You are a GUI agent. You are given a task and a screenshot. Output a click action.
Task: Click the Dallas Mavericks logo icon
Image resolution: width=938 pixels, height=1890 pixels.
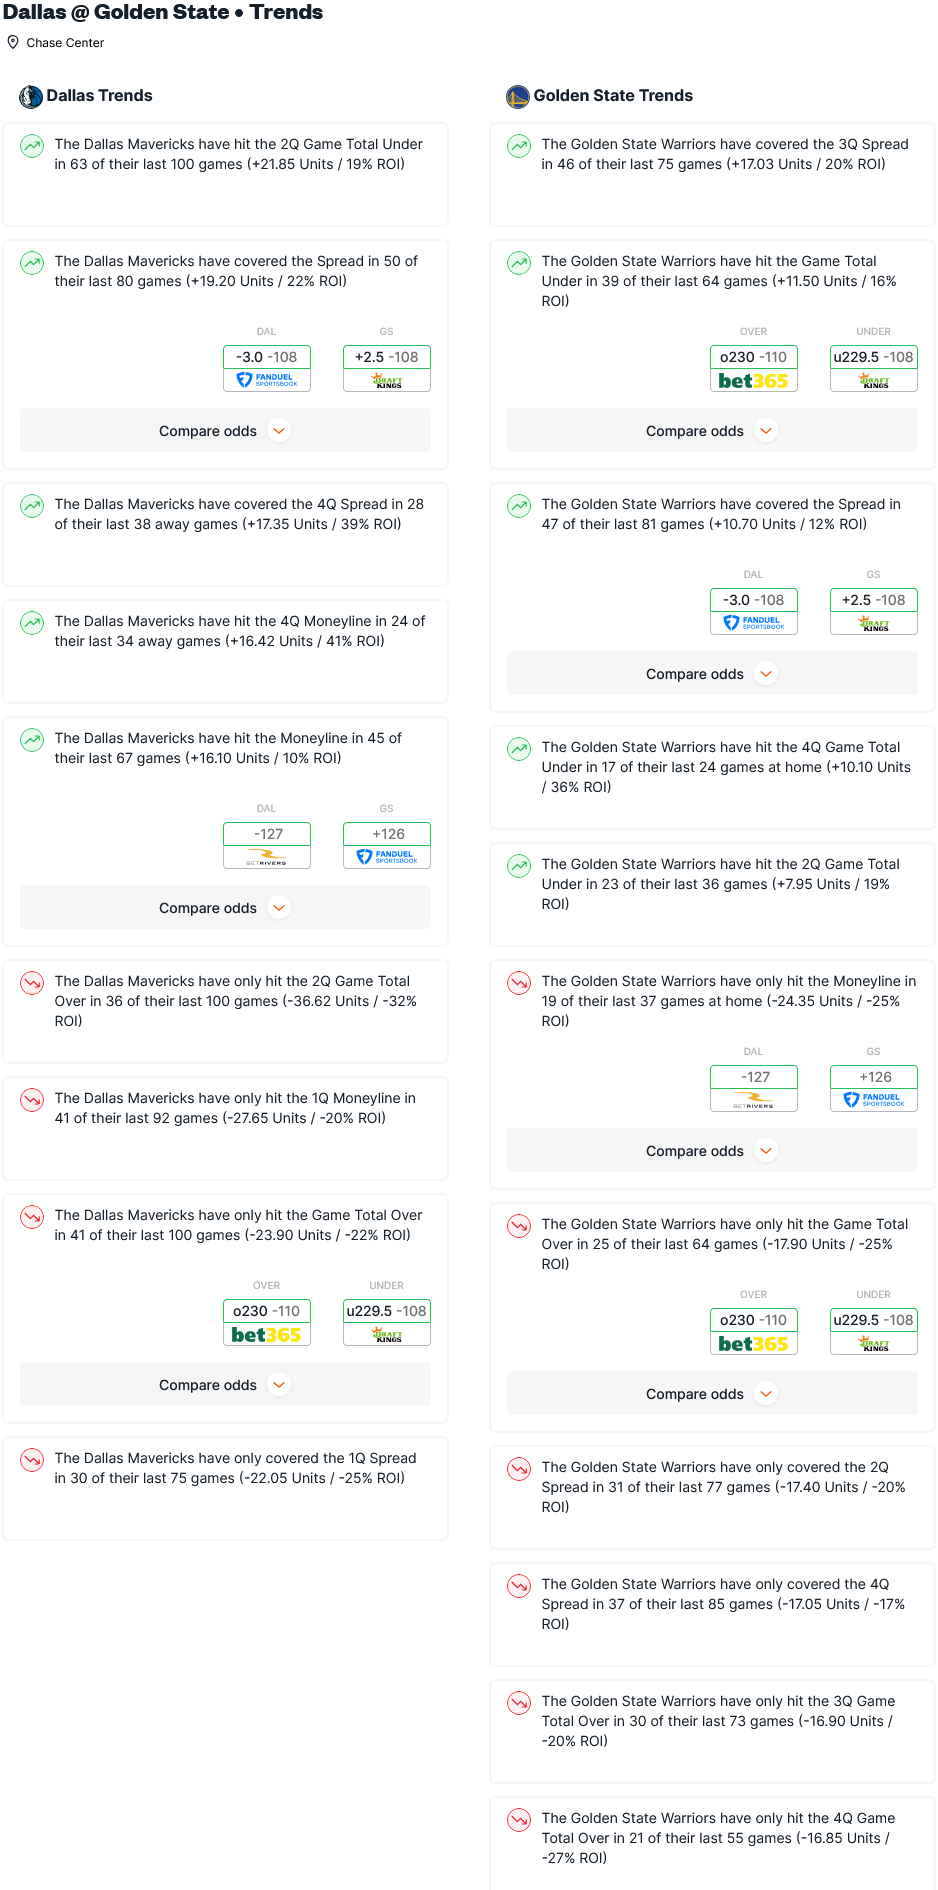click(31, 96)
